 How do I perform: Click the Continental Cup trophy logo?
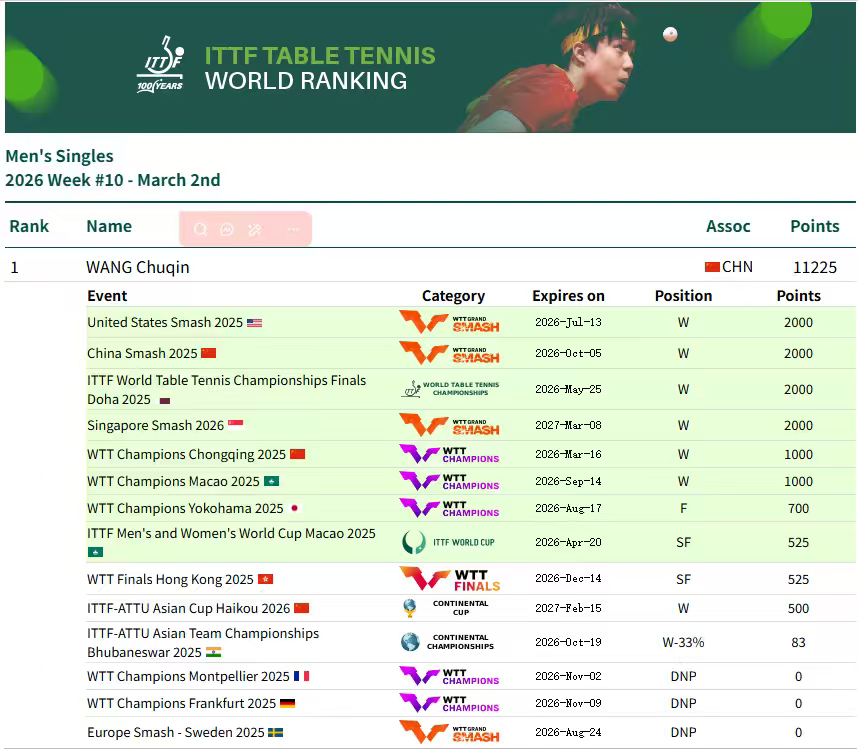coord(445,608)
